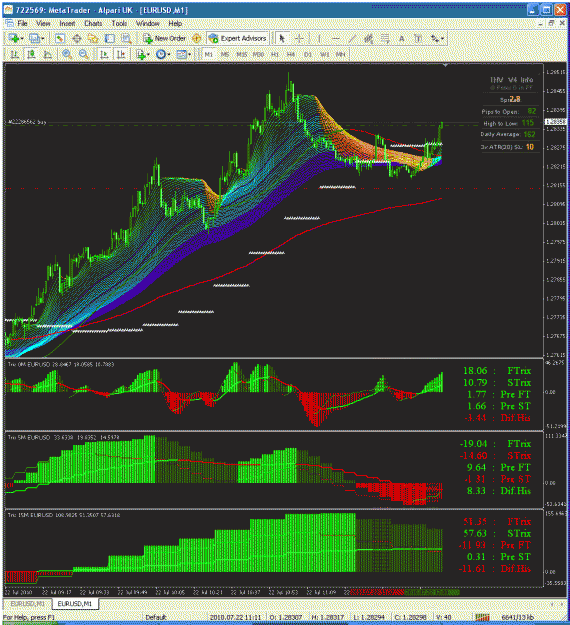Screen dimensions: 570x625
Task: Open the Insert menu
Action: [67, 24]
